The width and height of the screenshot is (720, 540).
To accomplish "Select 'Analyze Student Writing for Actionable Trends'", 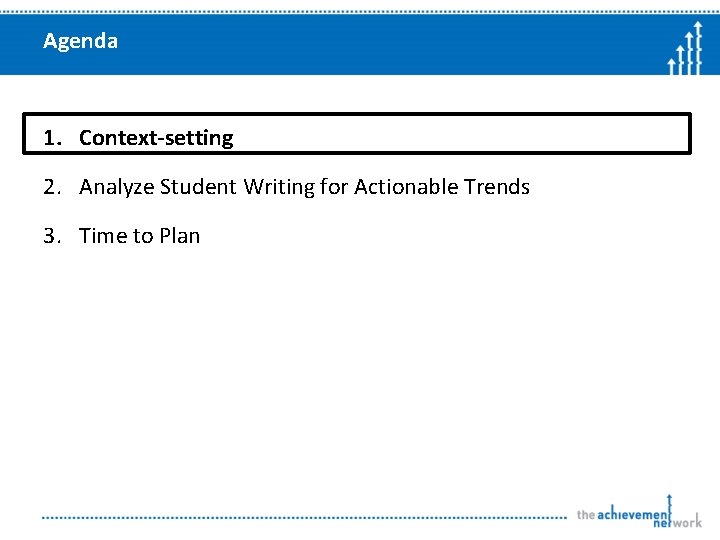I will (x=304, y=187).
